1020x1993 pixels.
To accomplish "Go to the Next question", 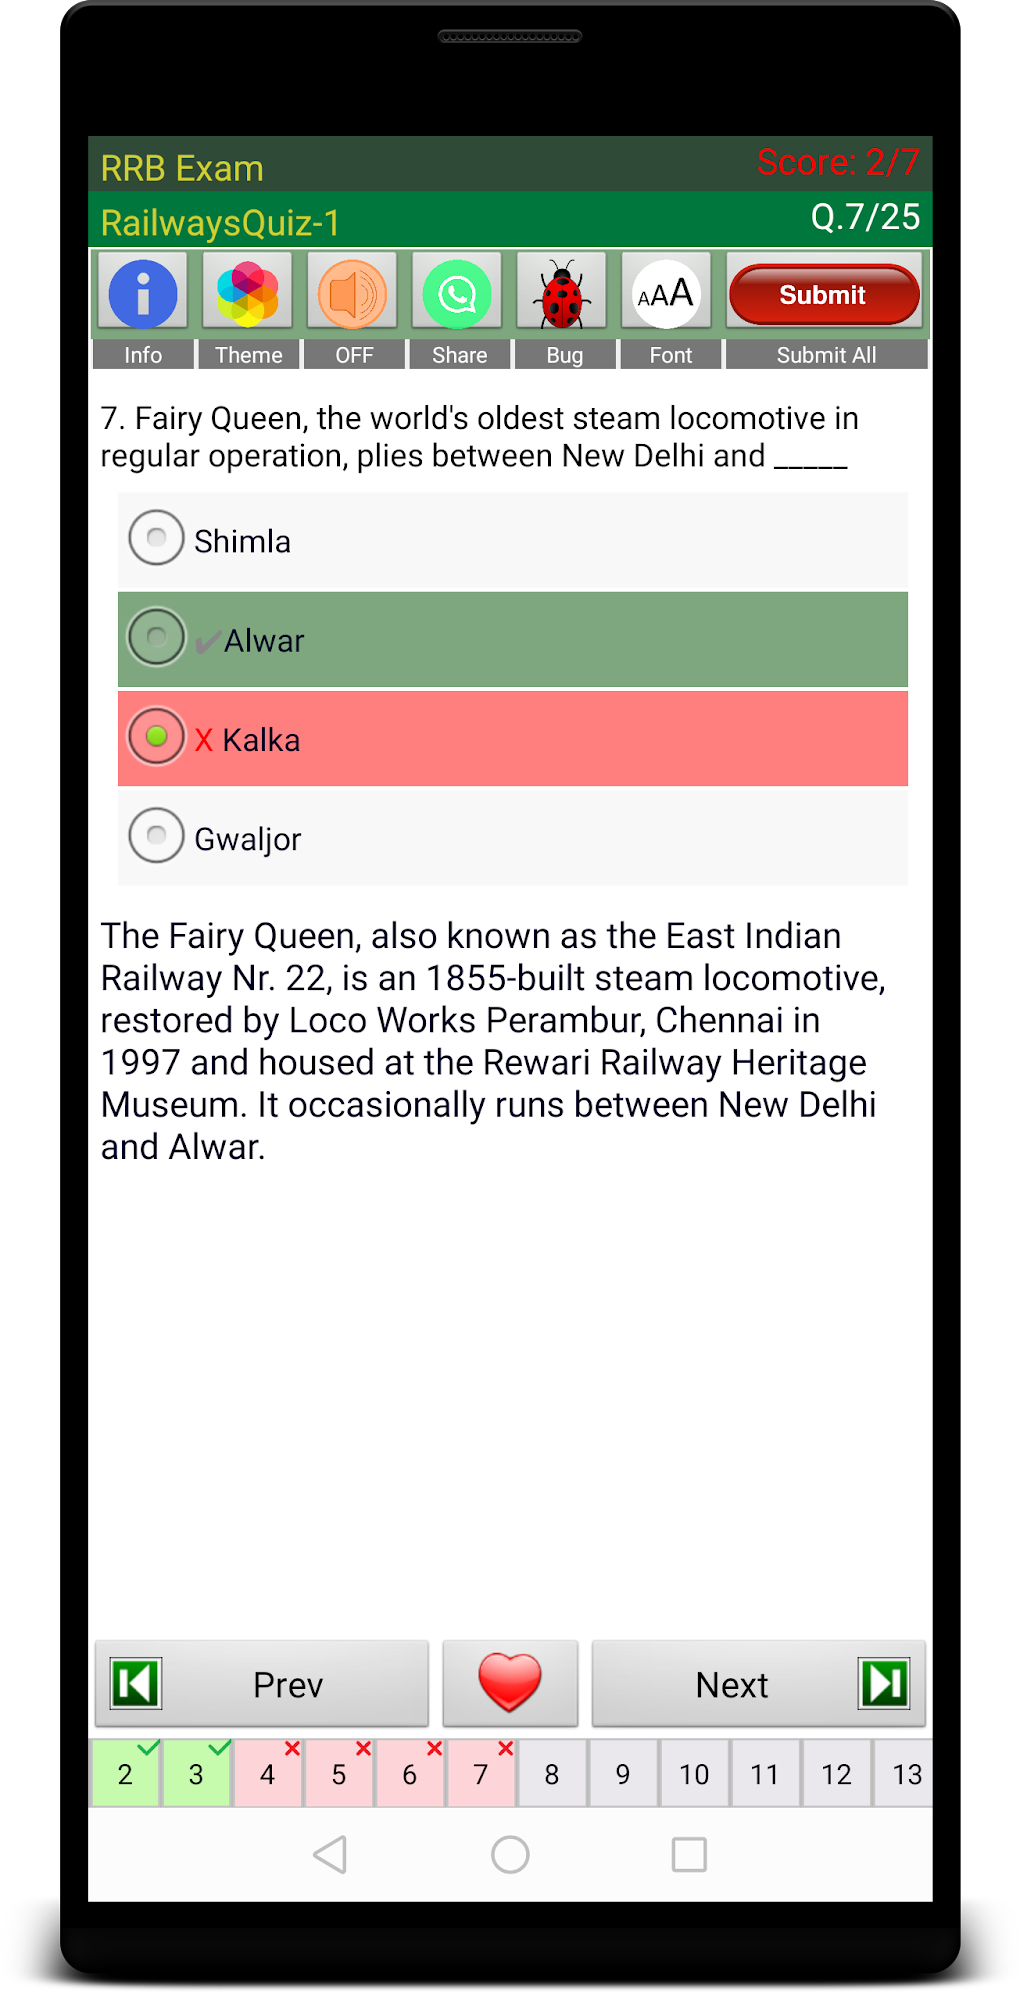I will pos(758,1684).
